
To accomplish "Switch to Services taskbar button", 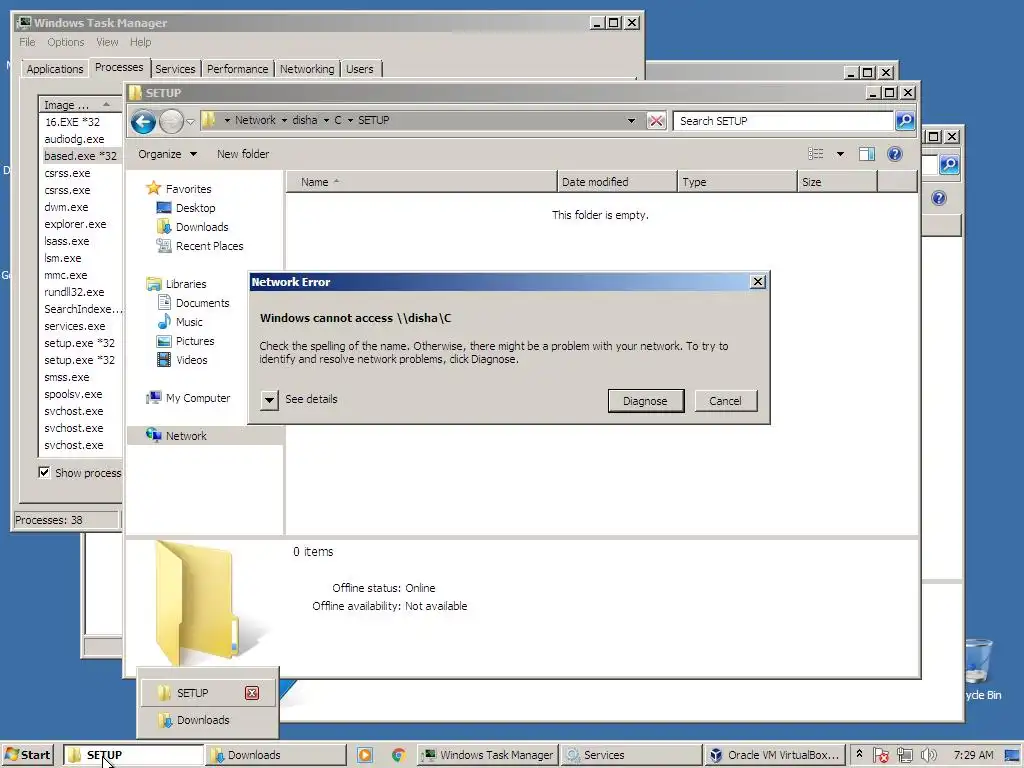I will point(632,755).
